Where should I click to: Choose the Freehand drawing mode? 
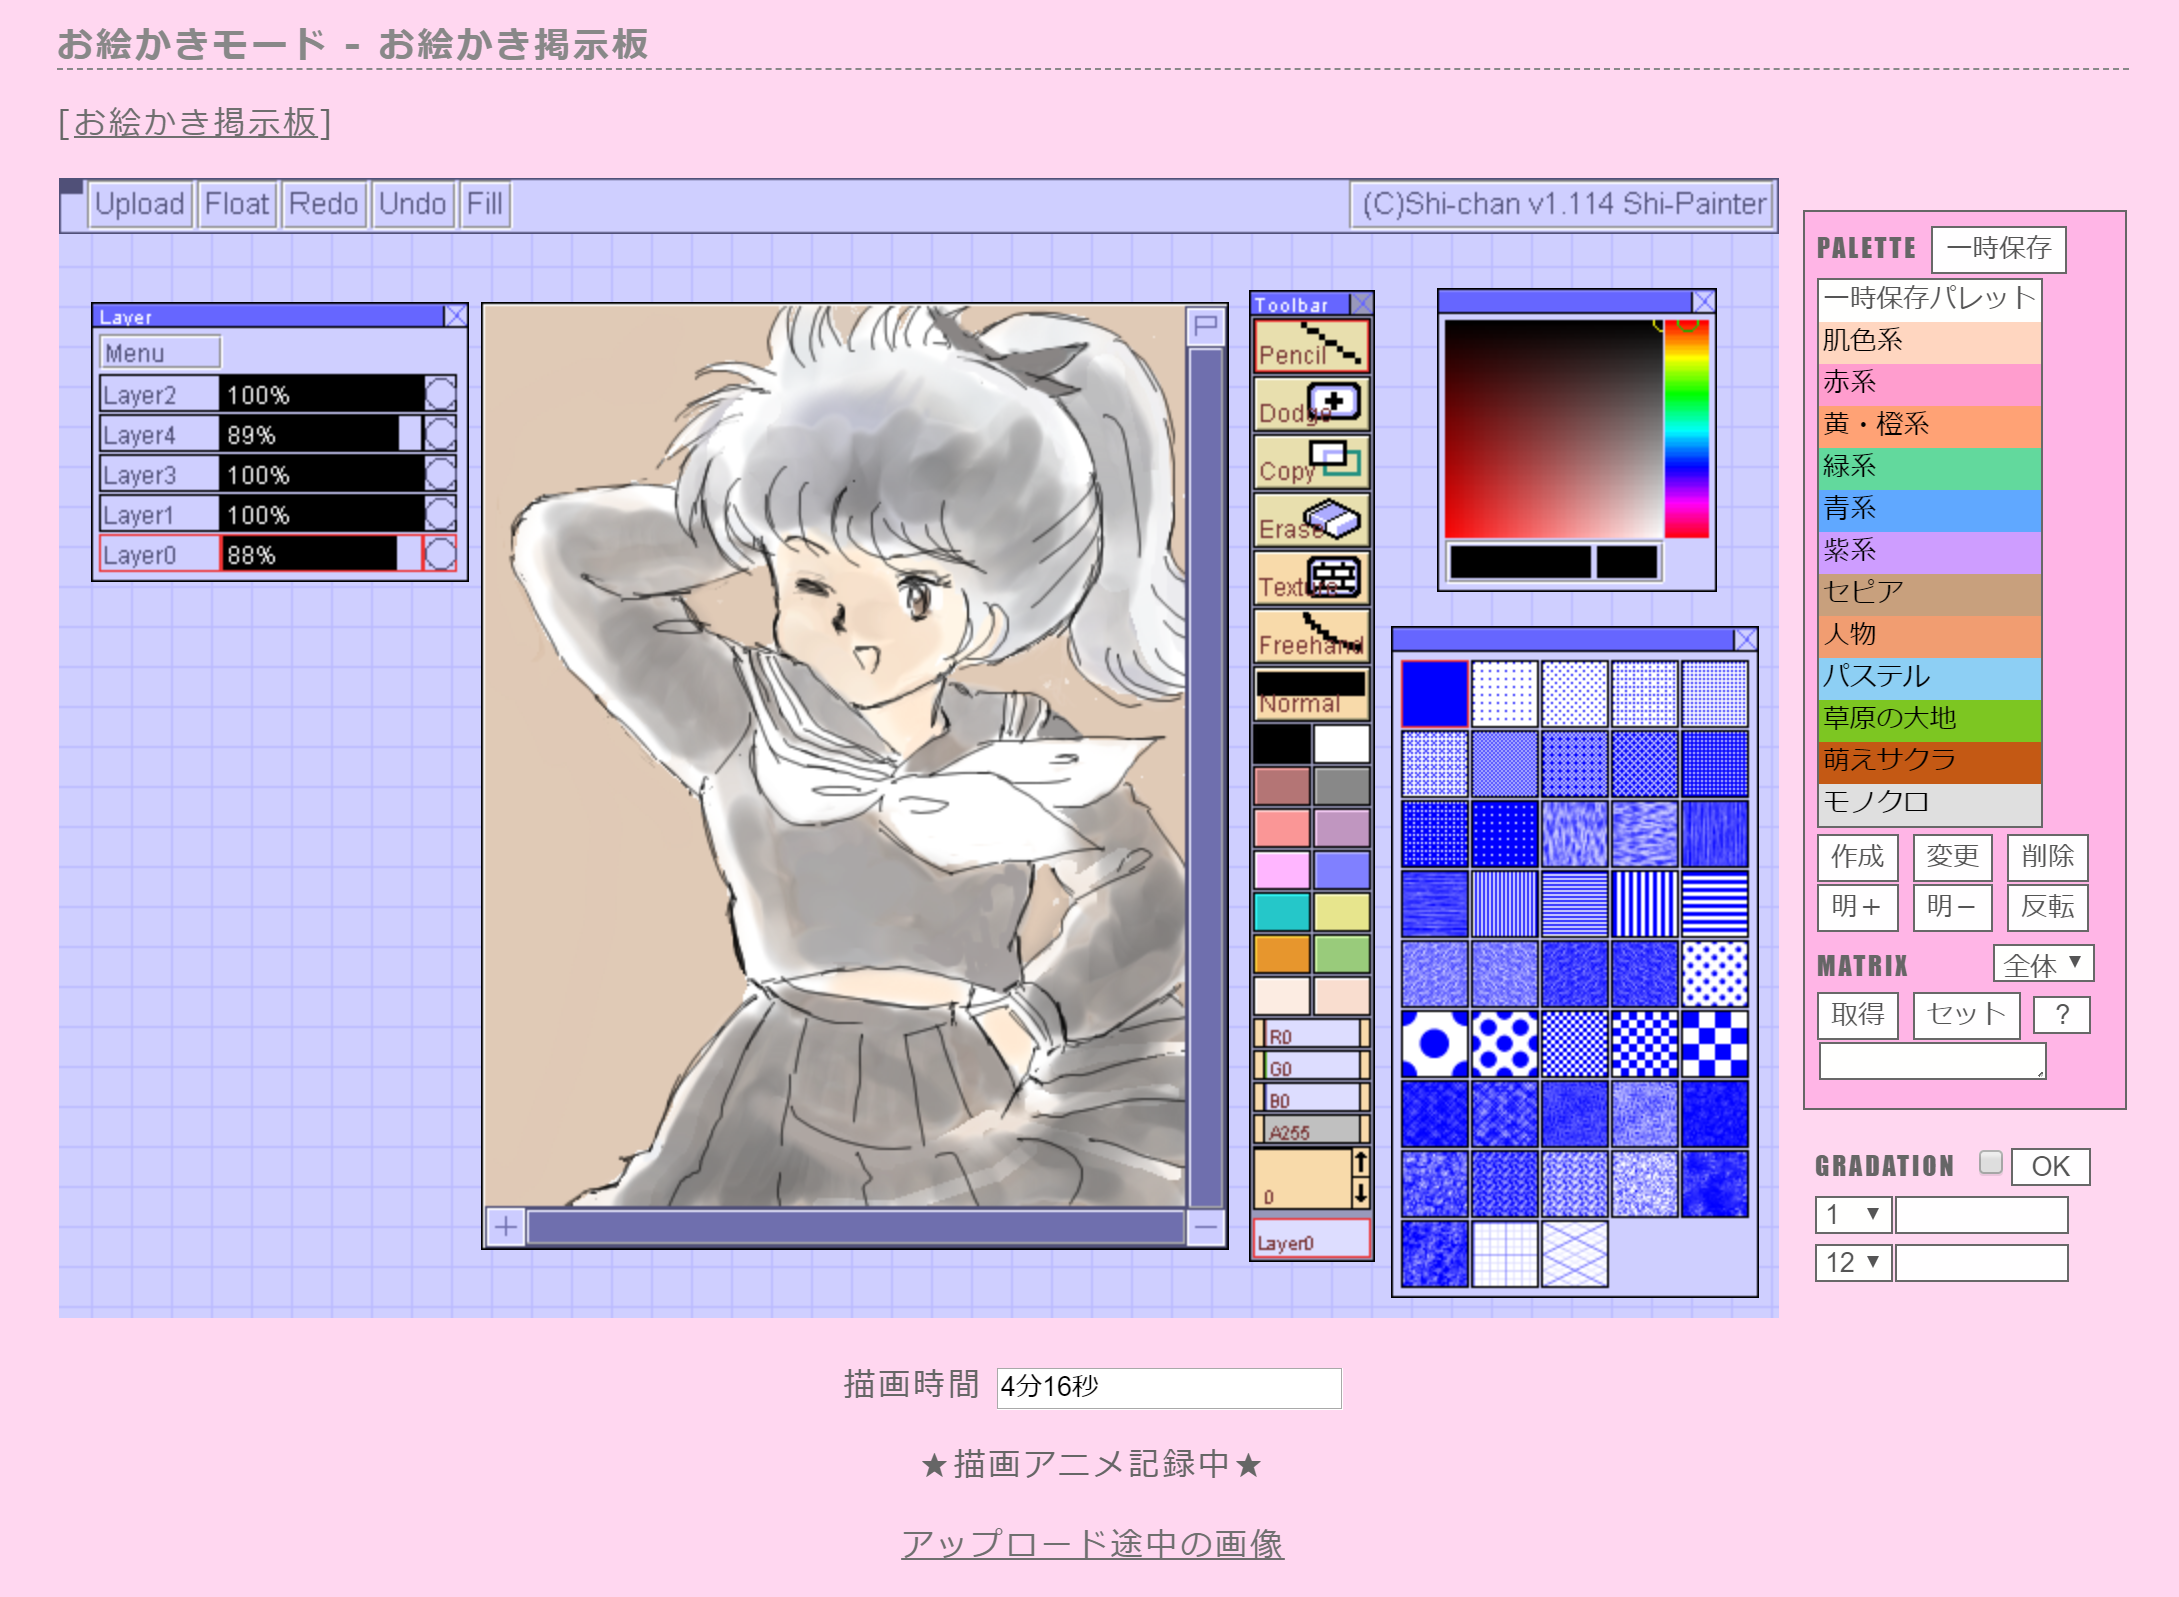click(1310, 636)
